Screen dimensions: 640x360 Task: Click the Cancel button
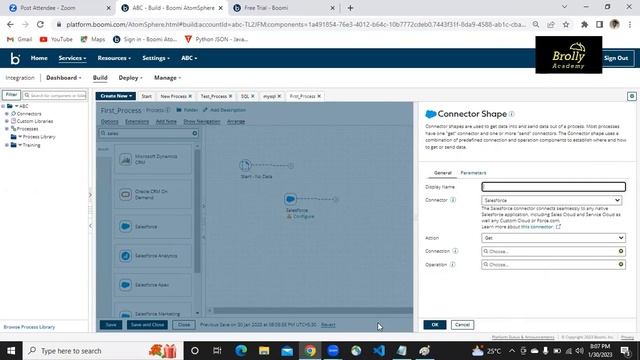click(x=462, y=325)
